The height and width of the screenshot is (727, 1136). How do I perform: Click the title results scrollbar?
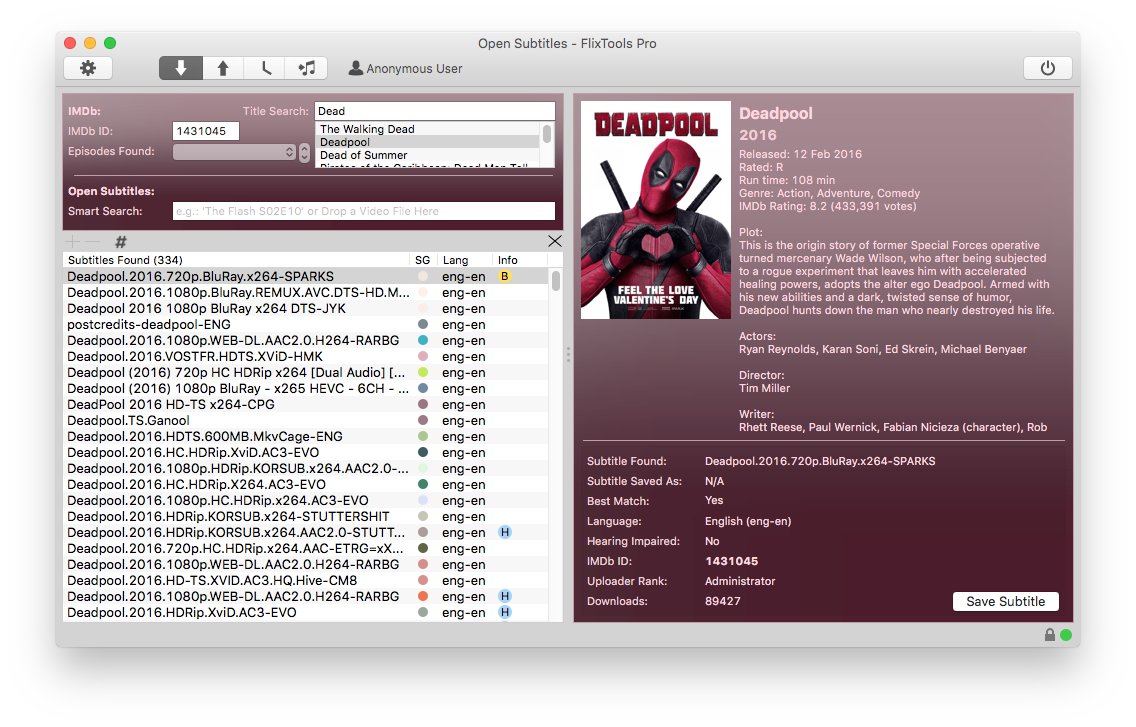(x=547, y=134)
